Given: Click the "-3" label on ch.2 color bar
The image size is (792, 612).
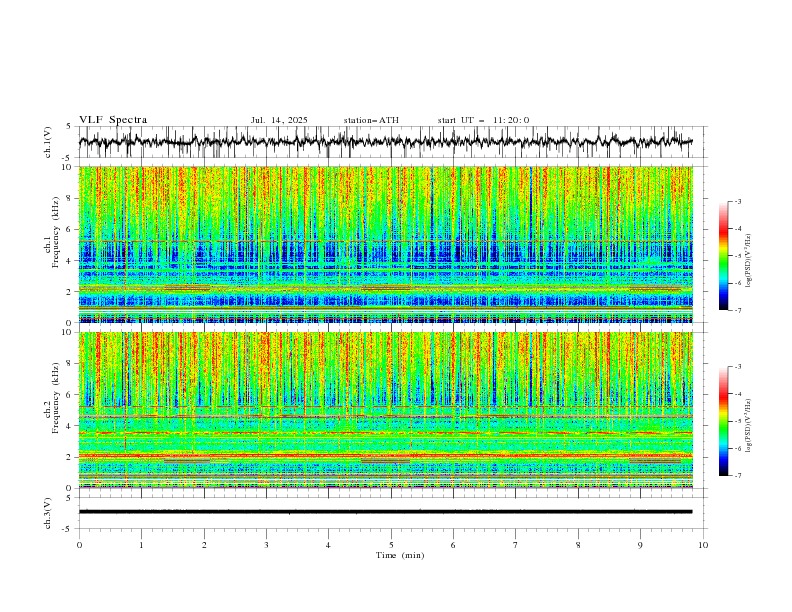Looking at the screenshot, I should [737, 367].
